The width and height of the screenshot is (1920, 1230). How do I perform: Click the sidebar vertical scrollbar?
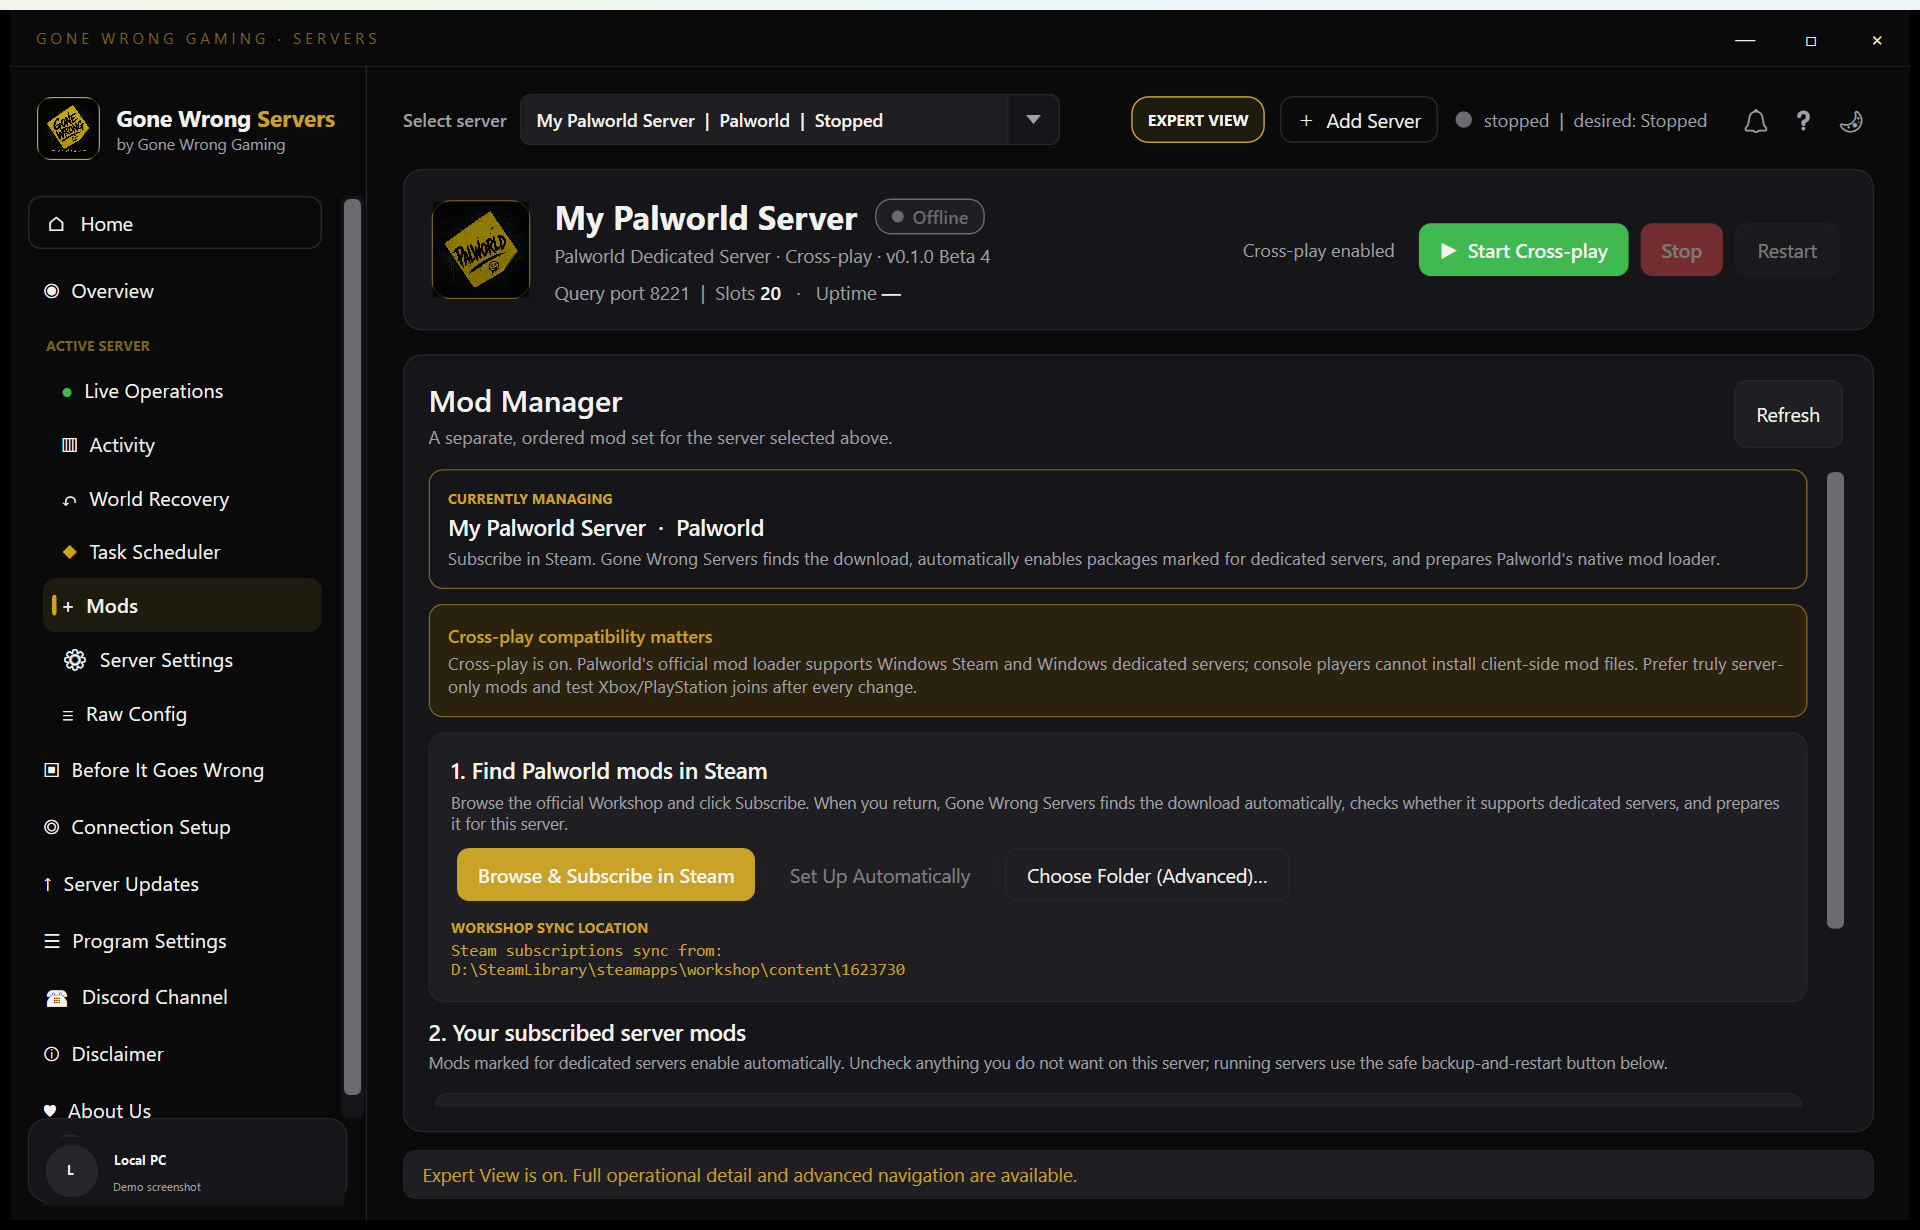[x=352, y=646]
